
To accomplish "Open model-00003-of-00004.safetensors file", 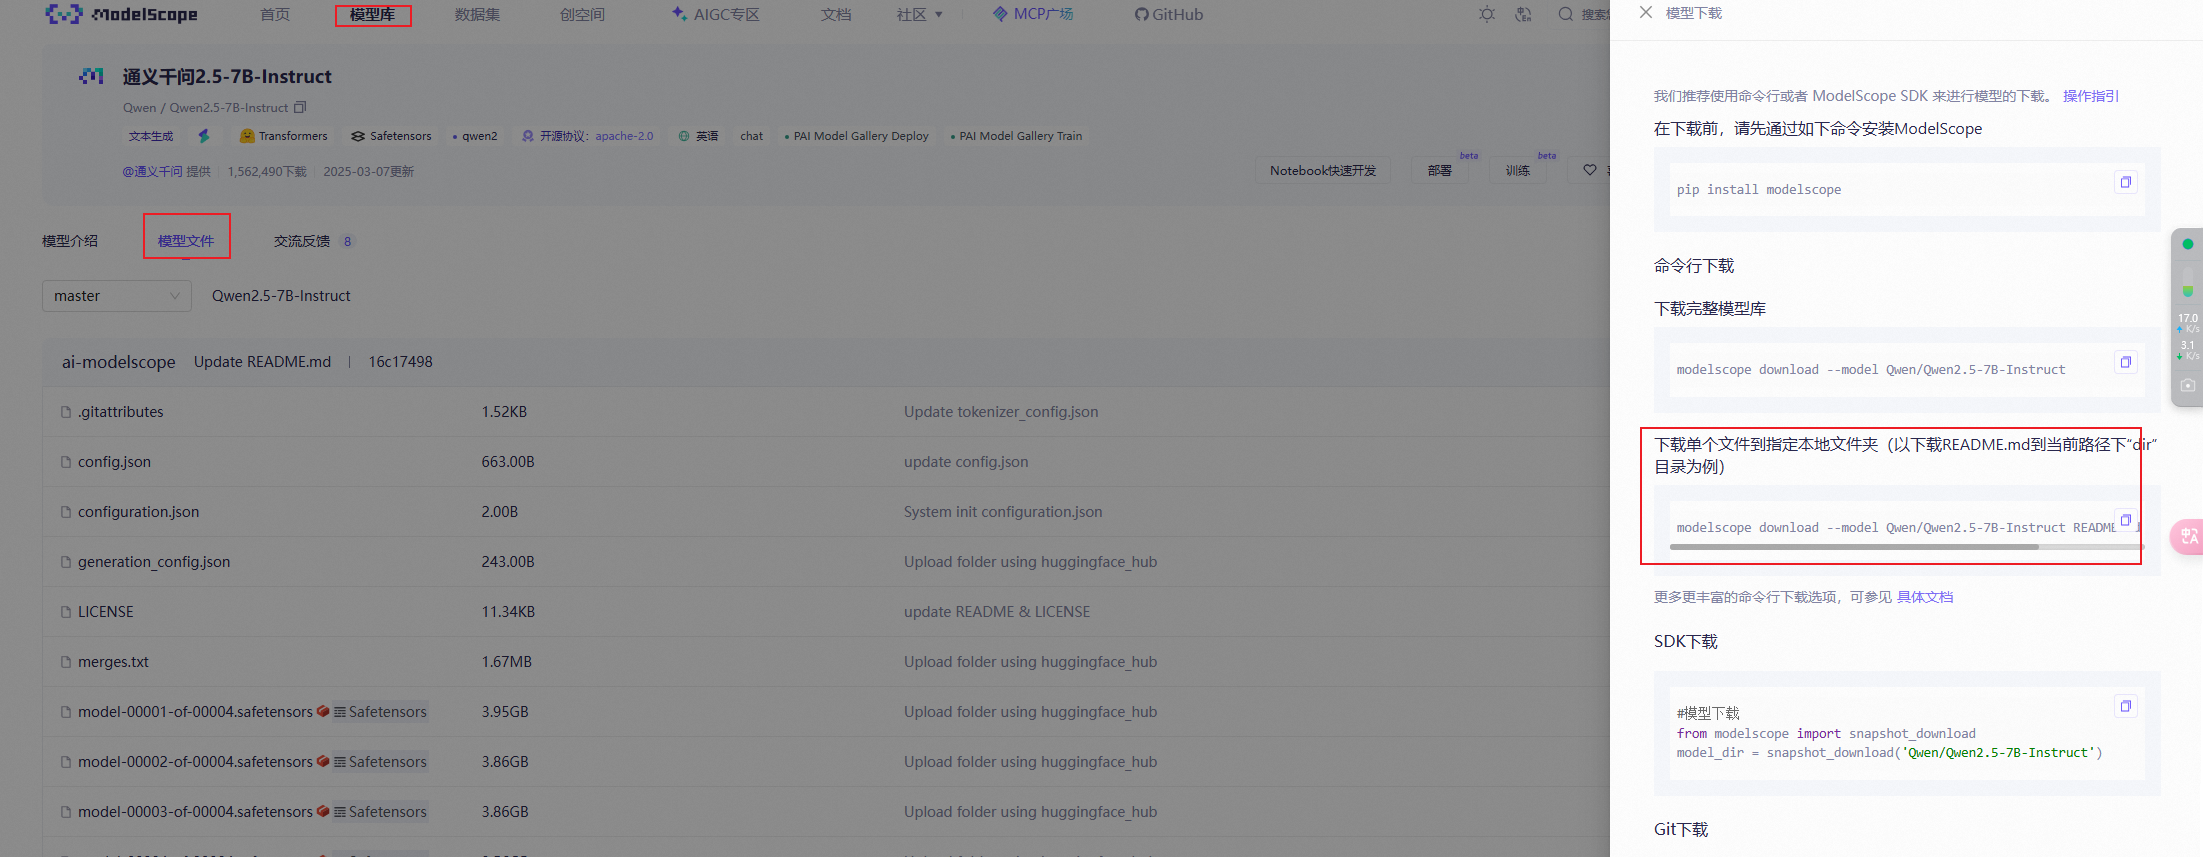I will pos(195,812).
